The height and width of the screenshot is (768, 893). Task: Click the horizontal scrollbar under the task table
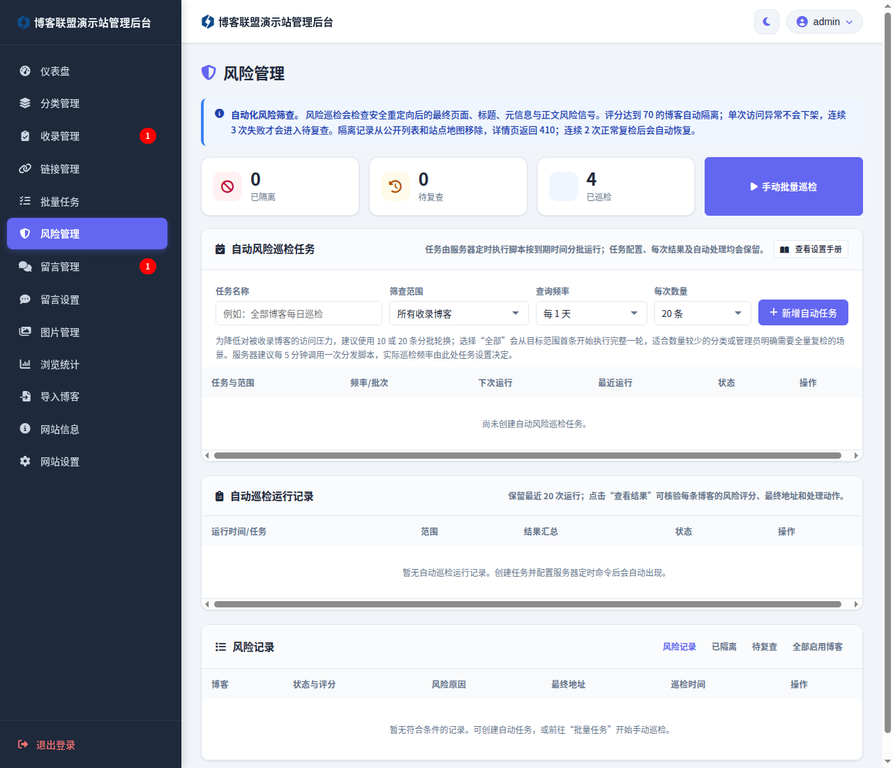[527, 455]
